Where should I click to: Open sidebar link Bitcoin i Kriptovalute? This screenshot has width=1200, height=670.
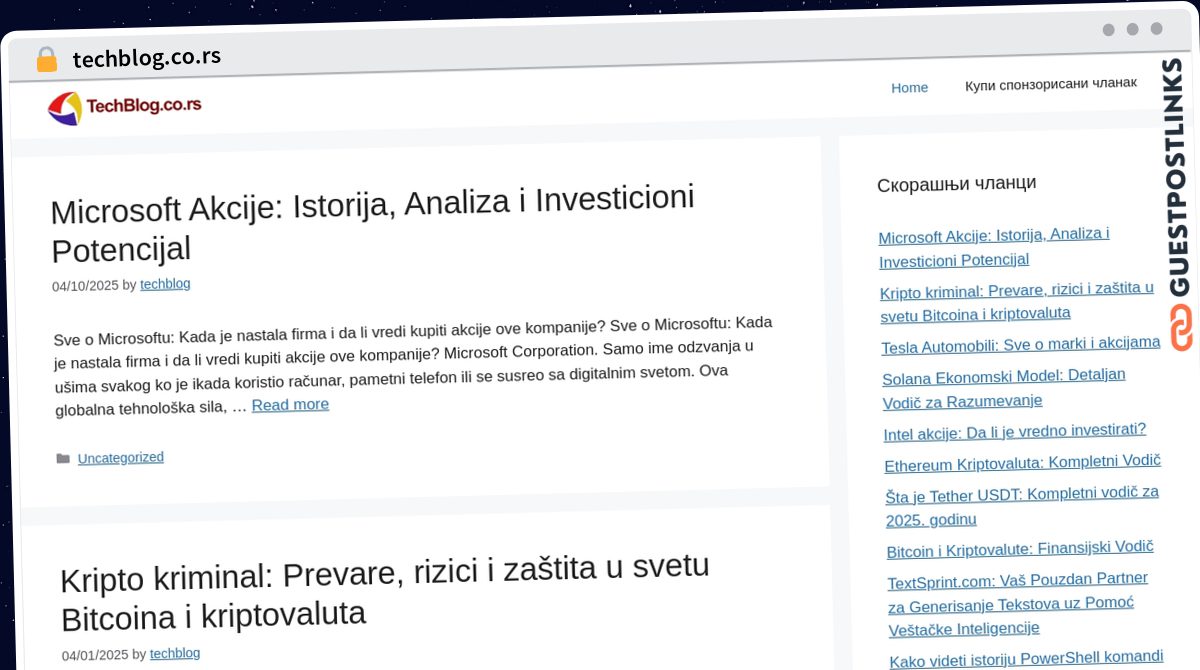[1020, 549]
